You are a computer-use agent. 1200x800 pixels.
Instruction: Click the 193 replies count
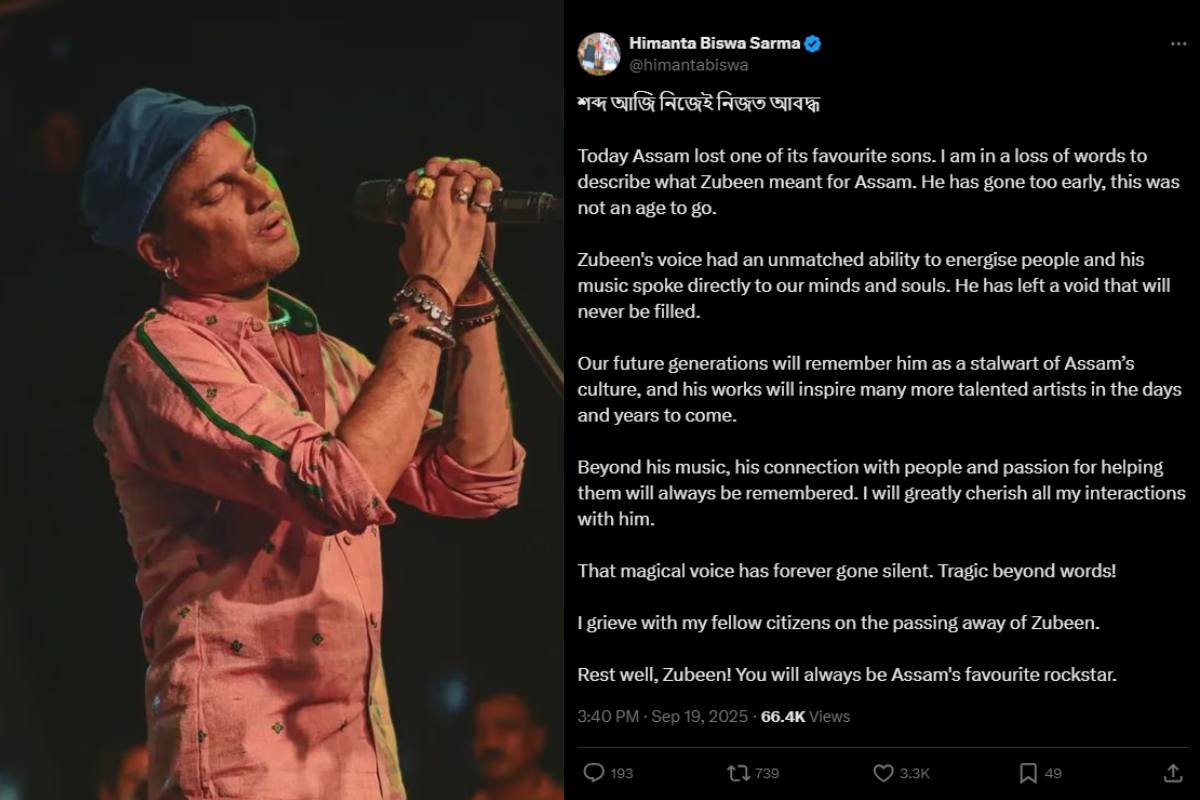click(624, 772)
